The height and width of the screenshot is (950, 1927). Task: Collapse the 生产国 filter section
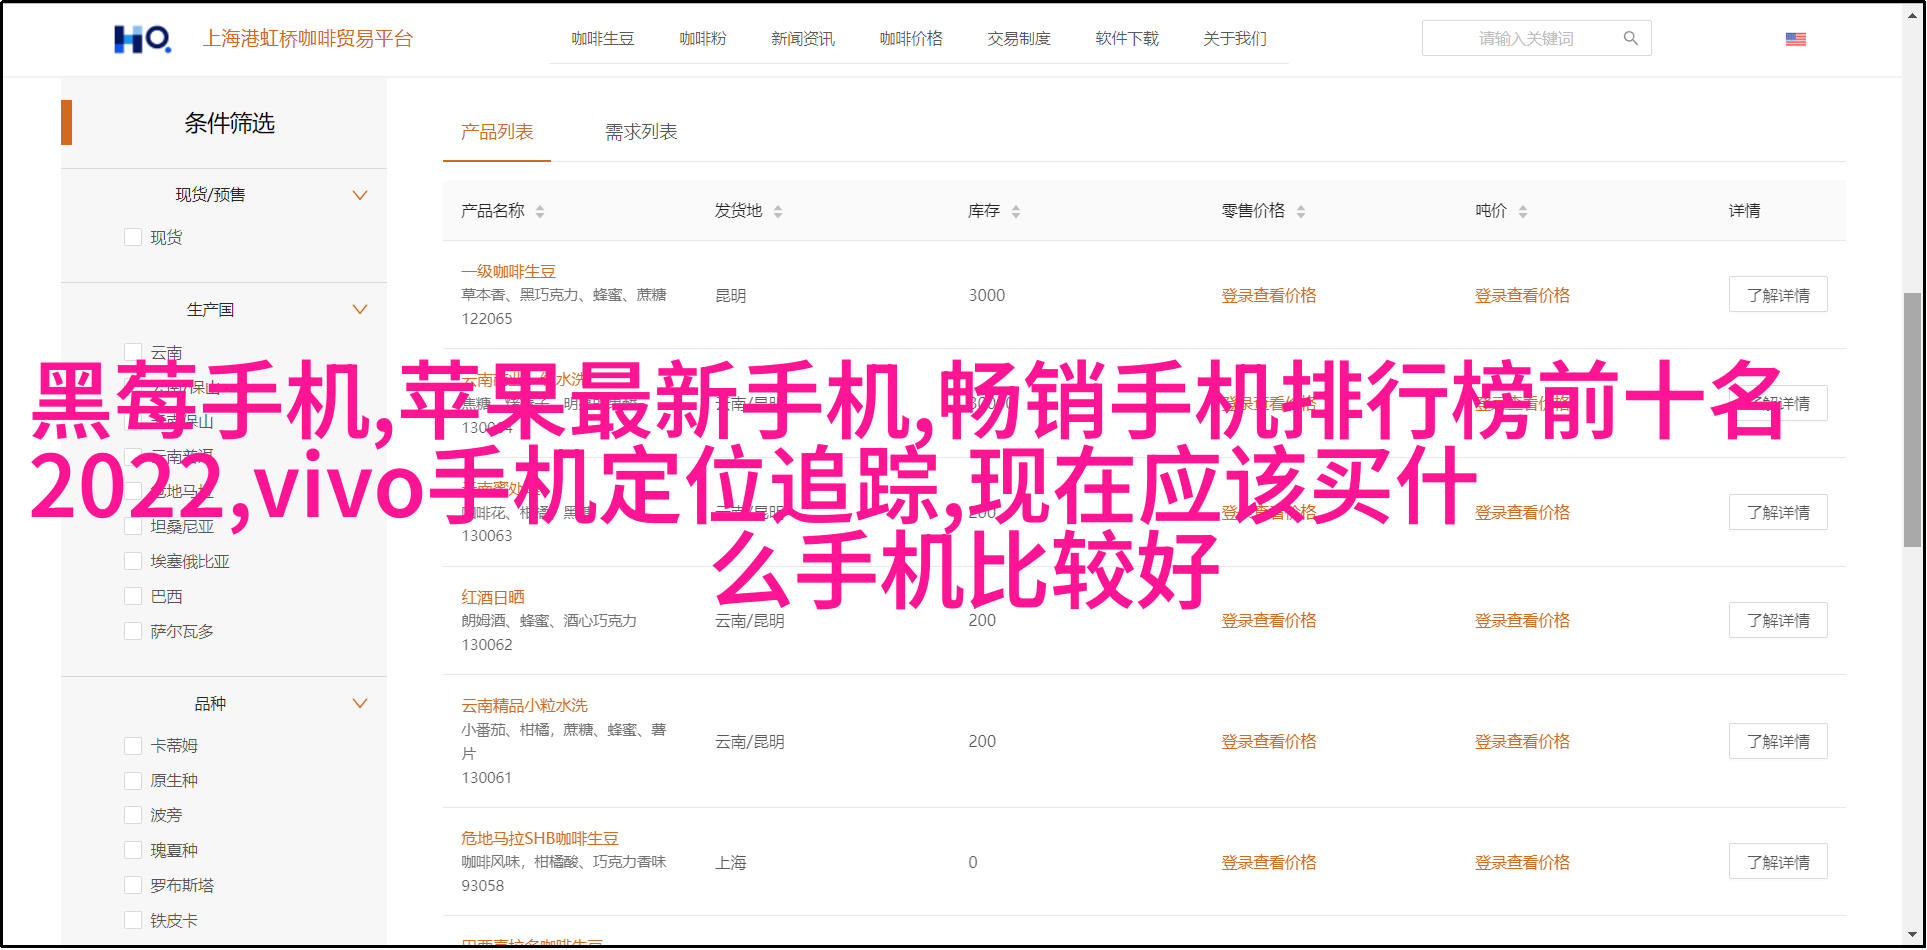[360, 309]
